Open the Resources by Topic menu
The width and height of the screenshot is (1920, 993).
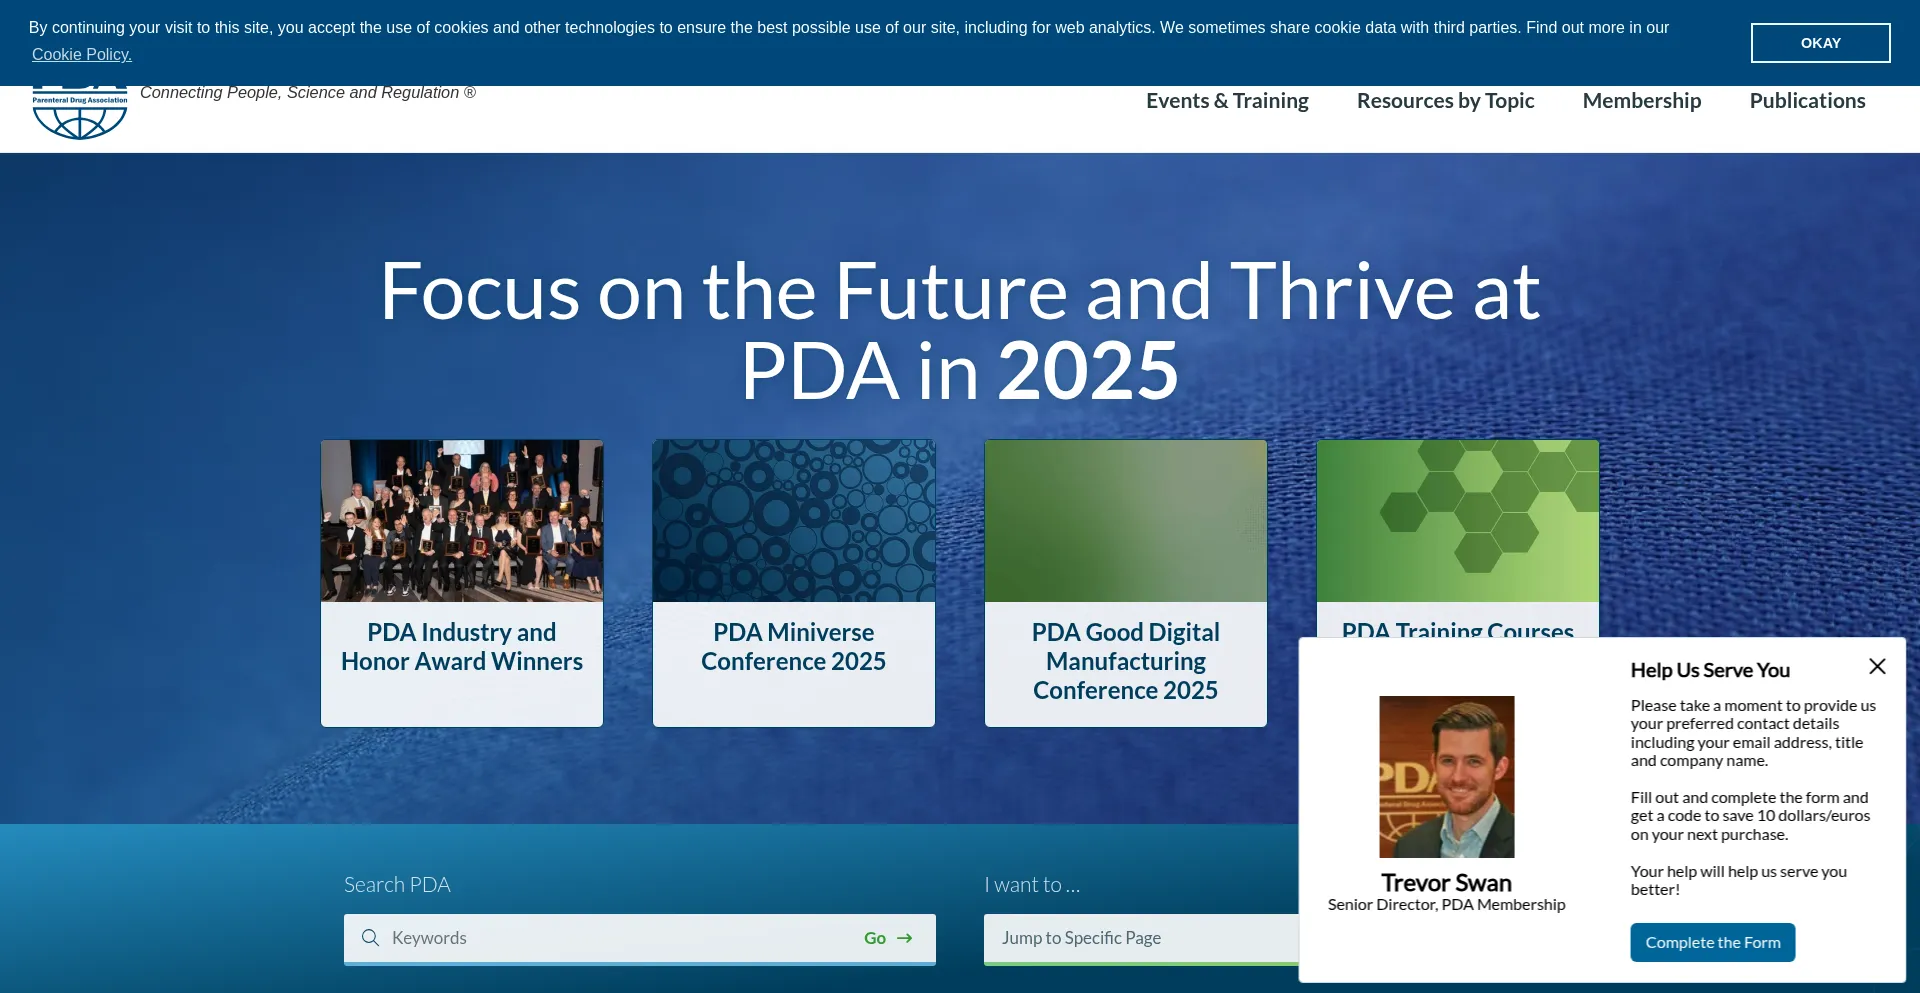(1445, 101)
